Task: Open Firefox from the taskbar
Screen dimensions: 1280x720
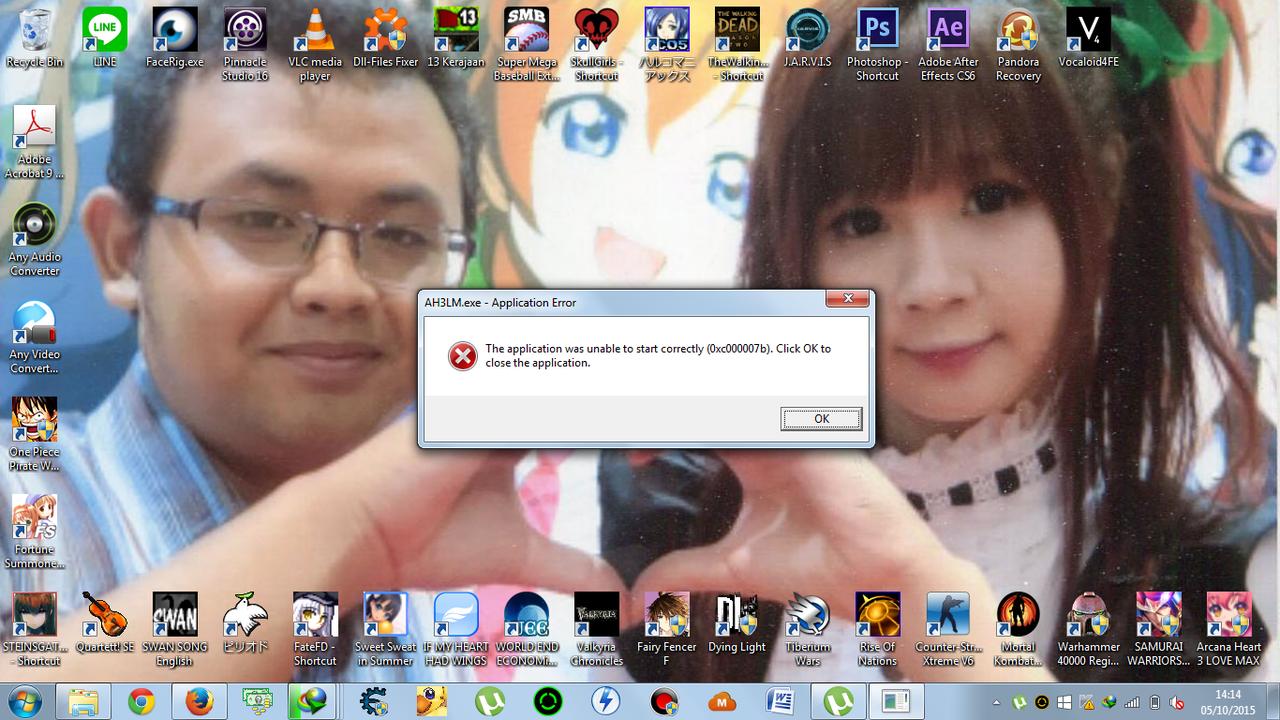Action: [x=198, y=702]
